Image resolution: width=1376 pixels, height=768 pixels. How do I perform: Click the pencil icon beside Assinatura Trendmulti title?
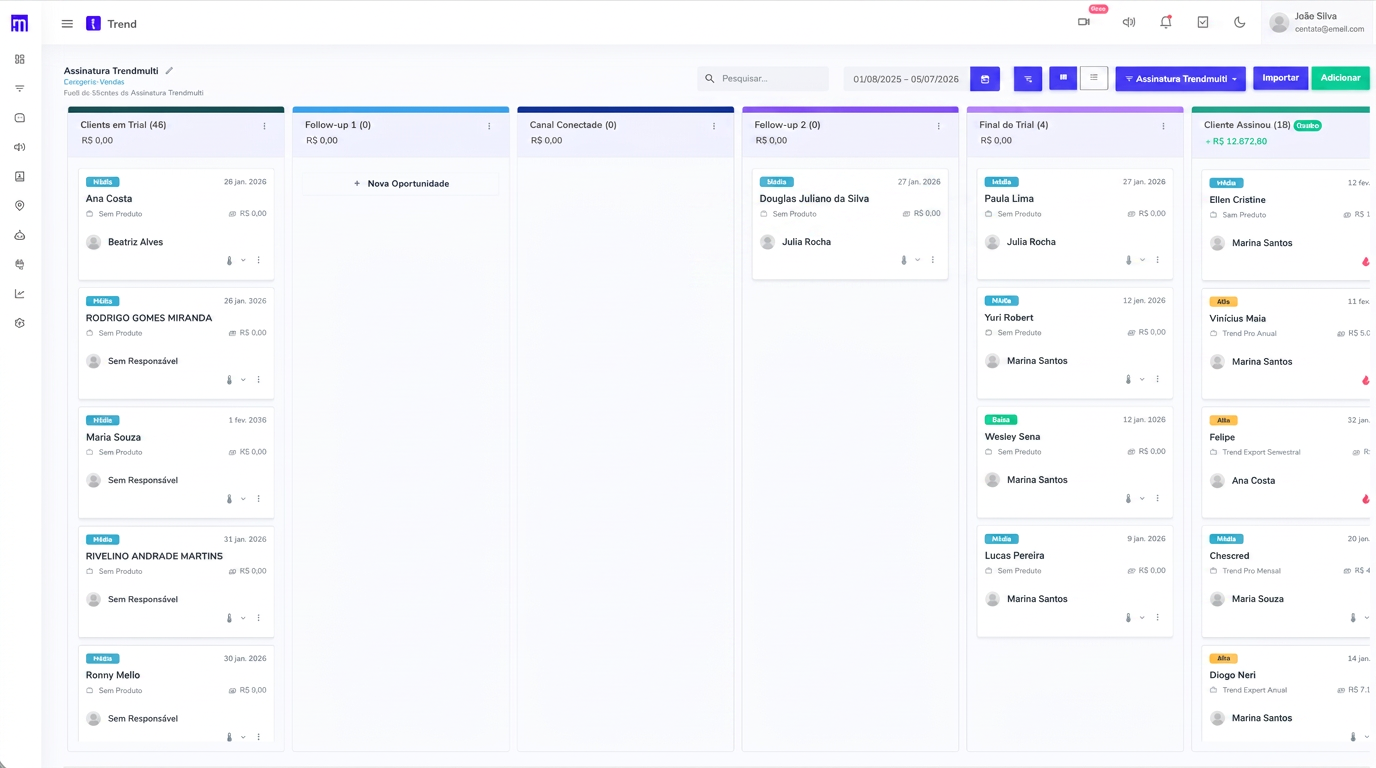tap(169, 71)
